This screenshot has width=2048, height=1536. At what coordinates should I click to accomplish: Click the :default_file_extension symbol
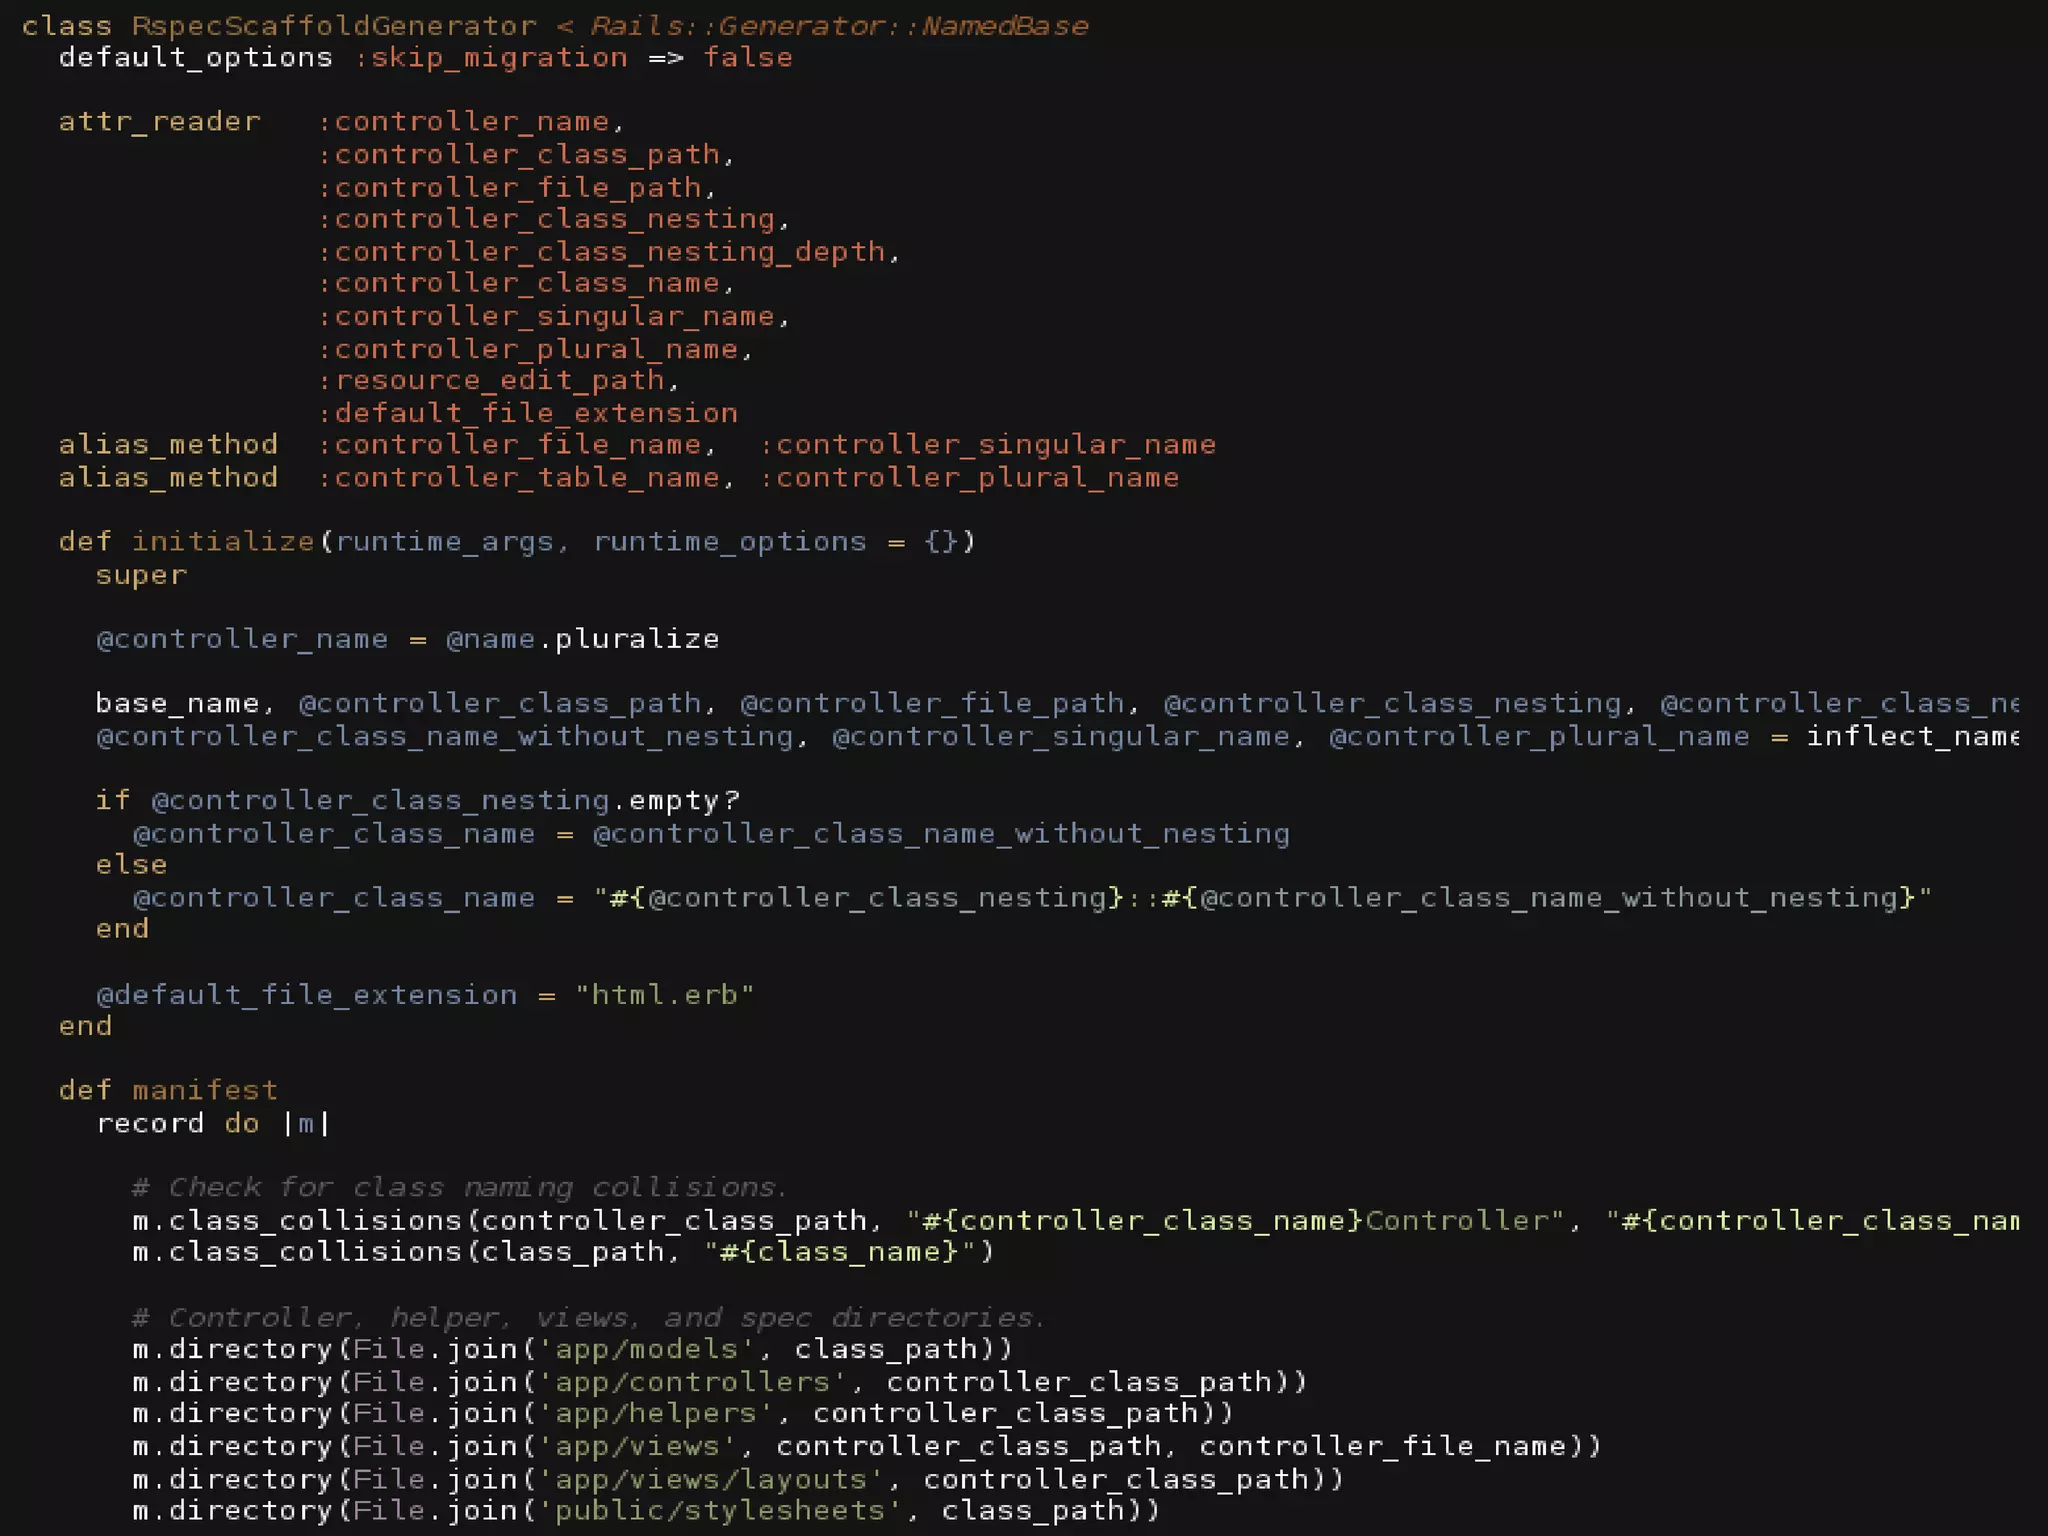click(528, 413)
